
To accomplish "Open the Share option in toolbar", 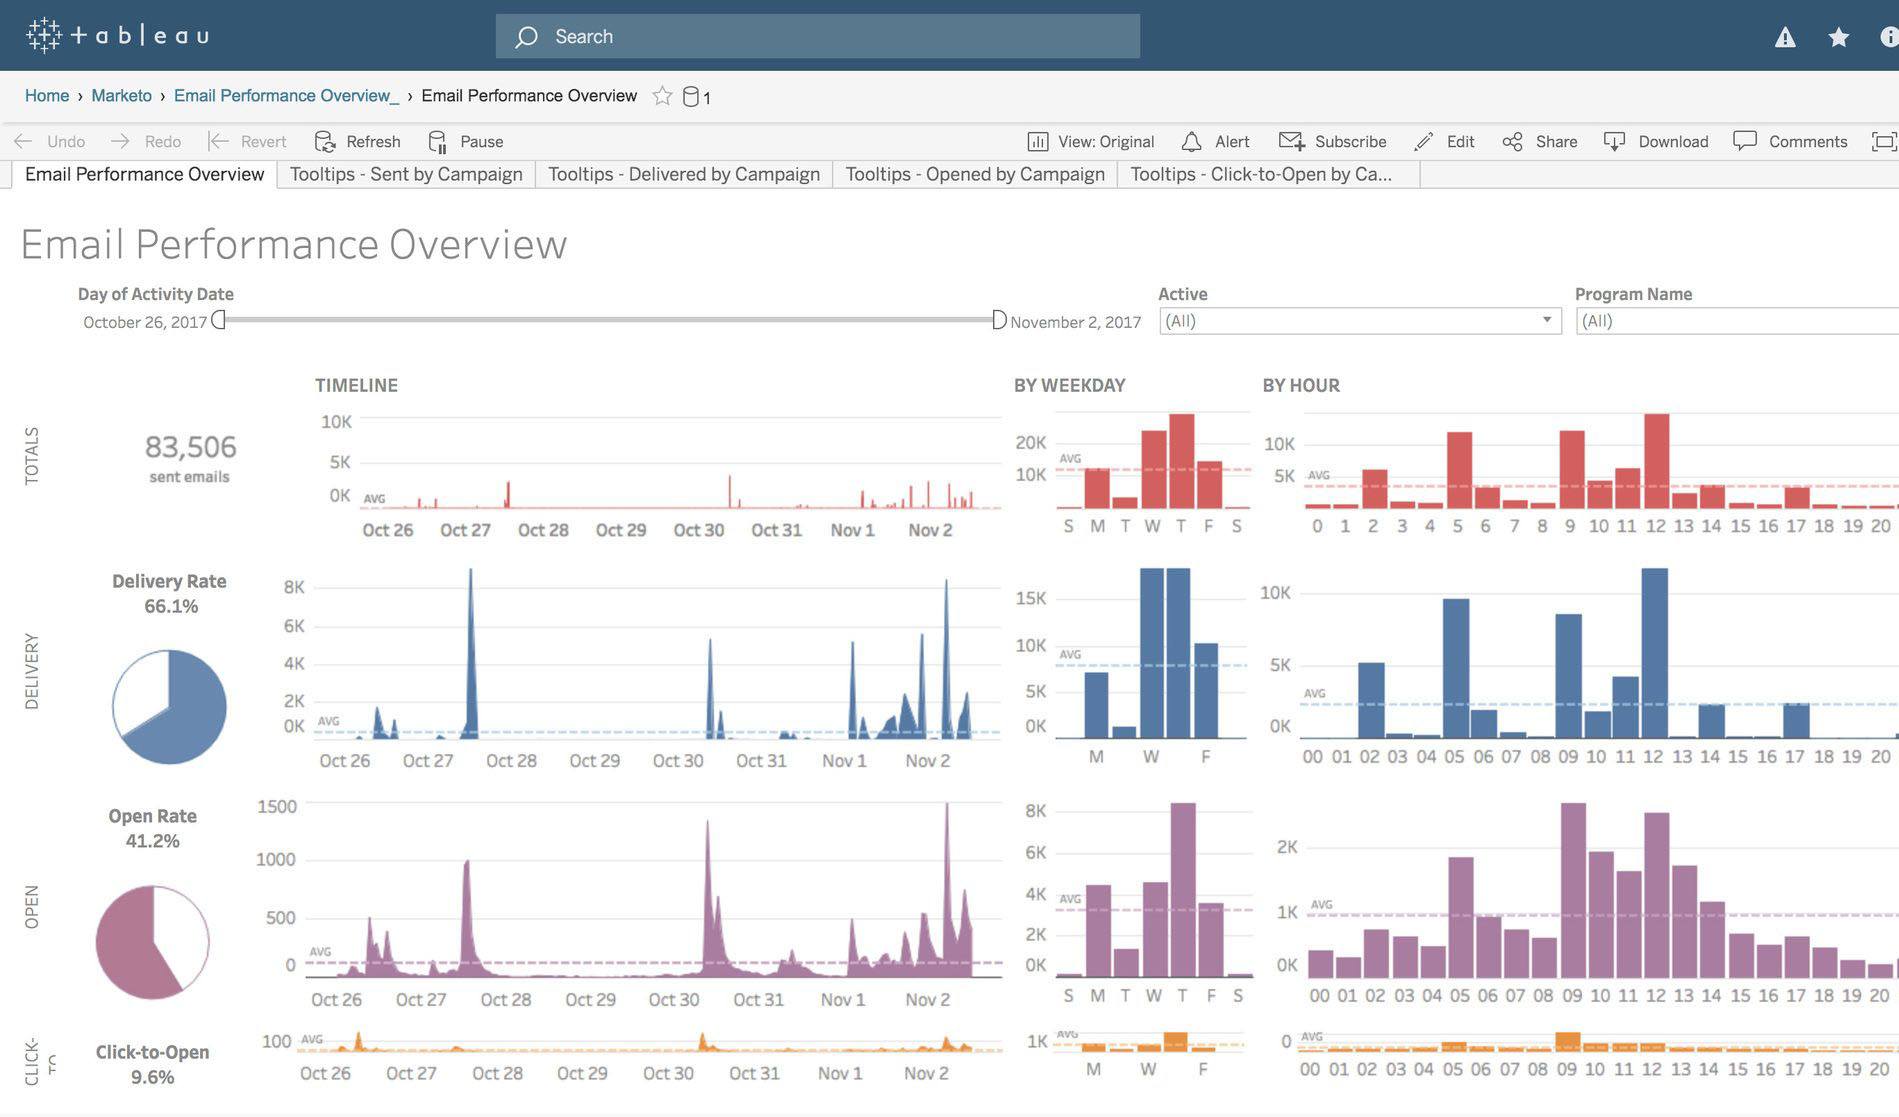I will tap(1512, 142).
